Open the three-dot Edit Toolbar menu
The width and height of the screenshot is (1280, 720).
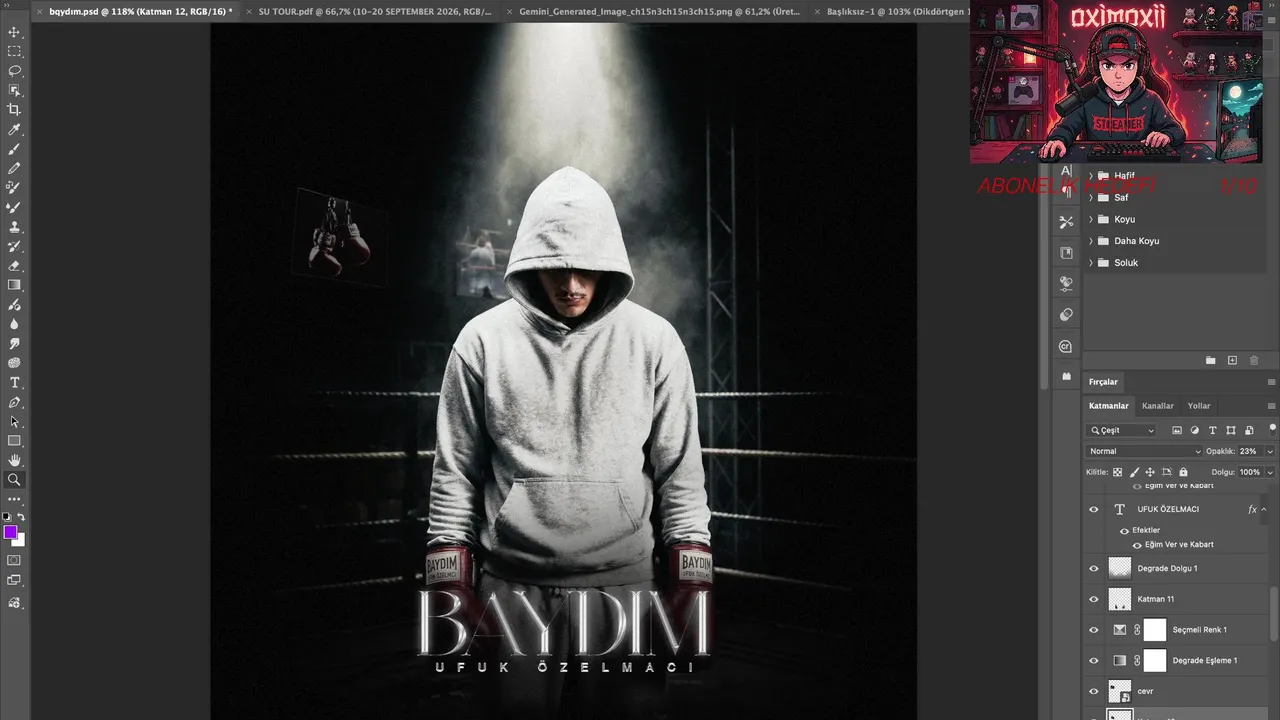coord(14,499)
